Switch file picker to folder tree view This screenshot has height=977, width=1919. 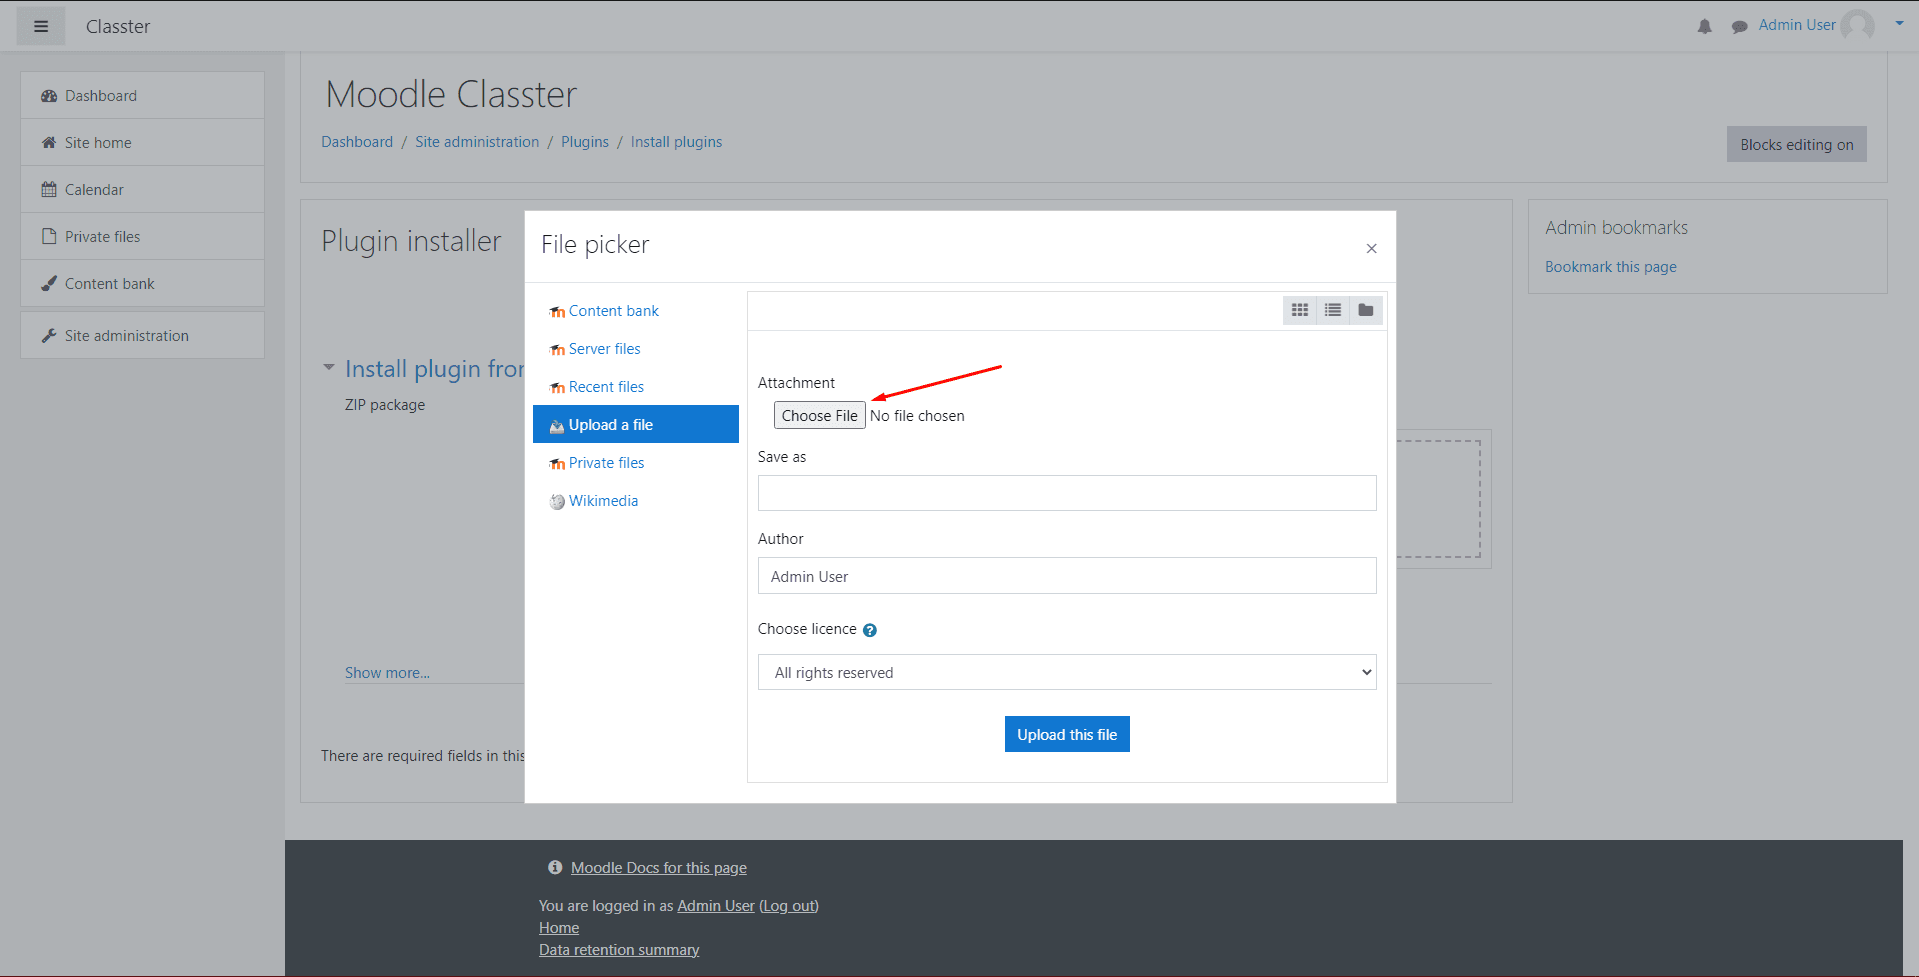[x=1366, y=310]
